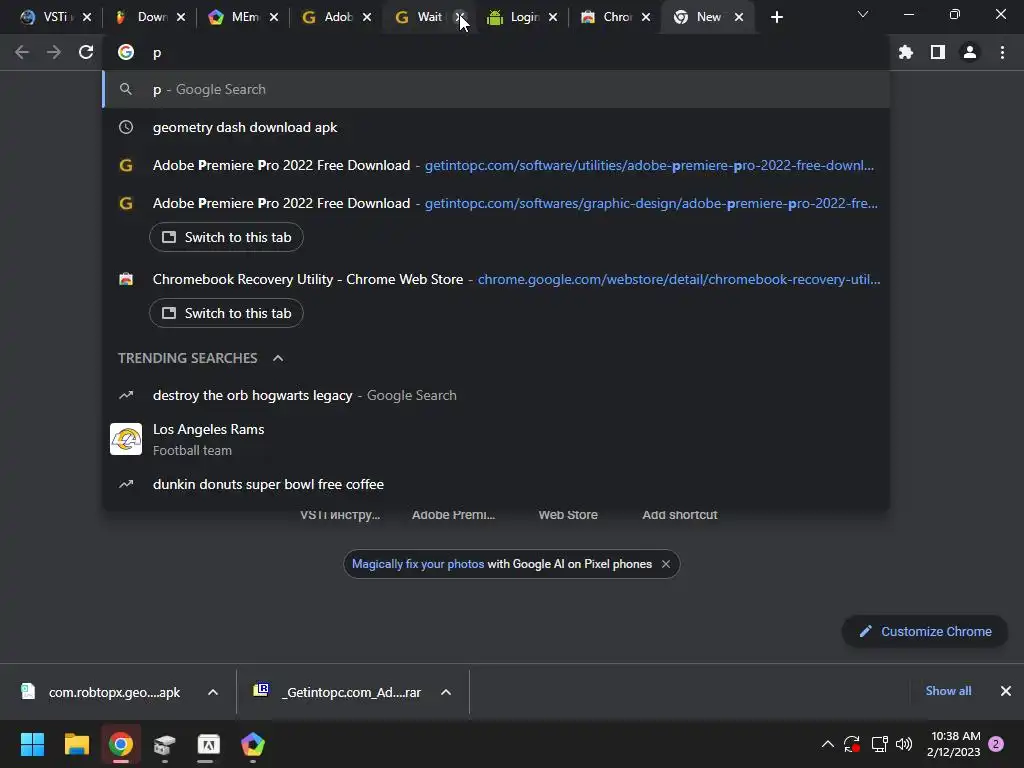Click the browser forward arrow
Viewport: 1024px width, 768px height.
(54, 52)
